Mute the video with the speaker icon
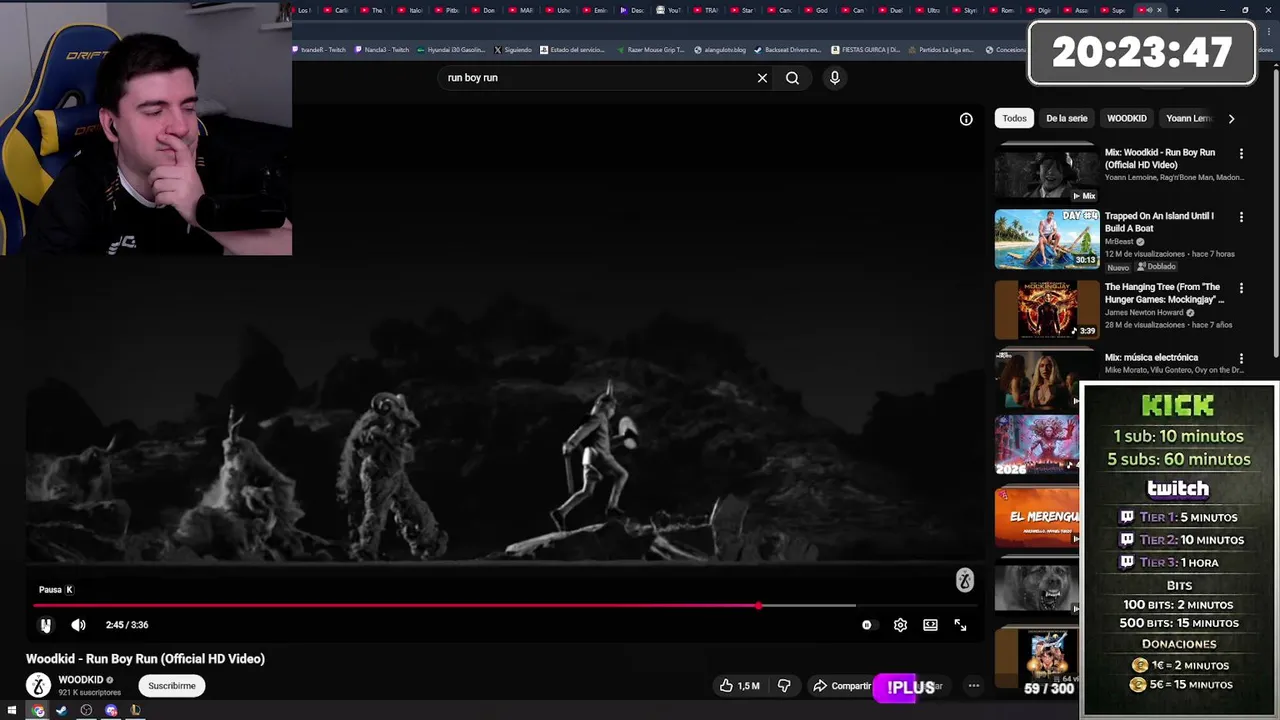This screenshot has height=720, width=1280. 79,625
